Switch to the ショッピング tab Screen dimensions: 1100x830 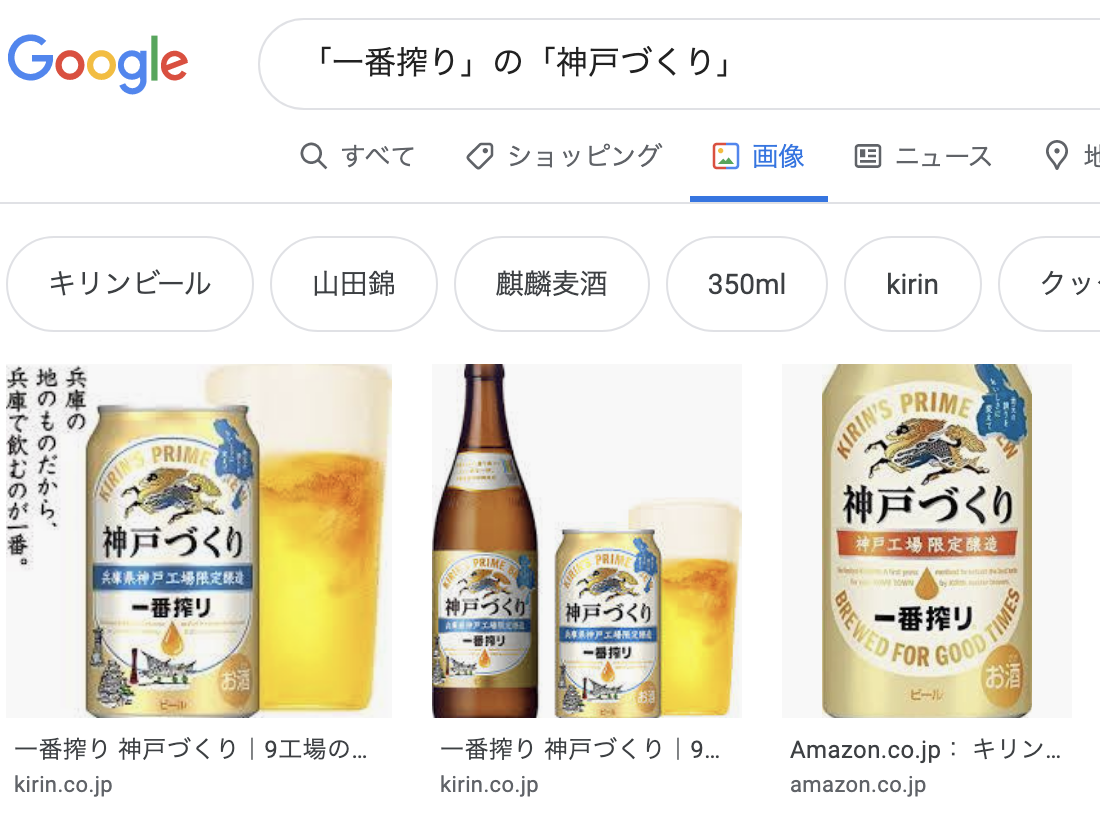pyautogui.click(x=564, y=156)
